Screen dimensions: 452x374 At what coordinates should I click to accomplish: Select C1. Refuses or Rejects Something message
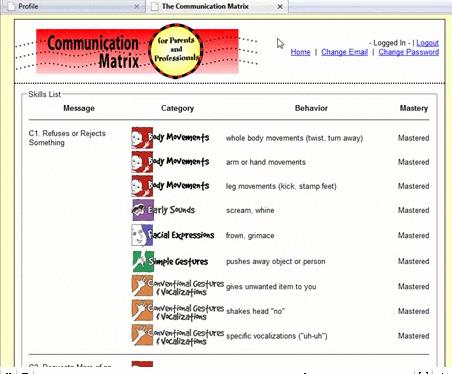click(x=67, y=138)
